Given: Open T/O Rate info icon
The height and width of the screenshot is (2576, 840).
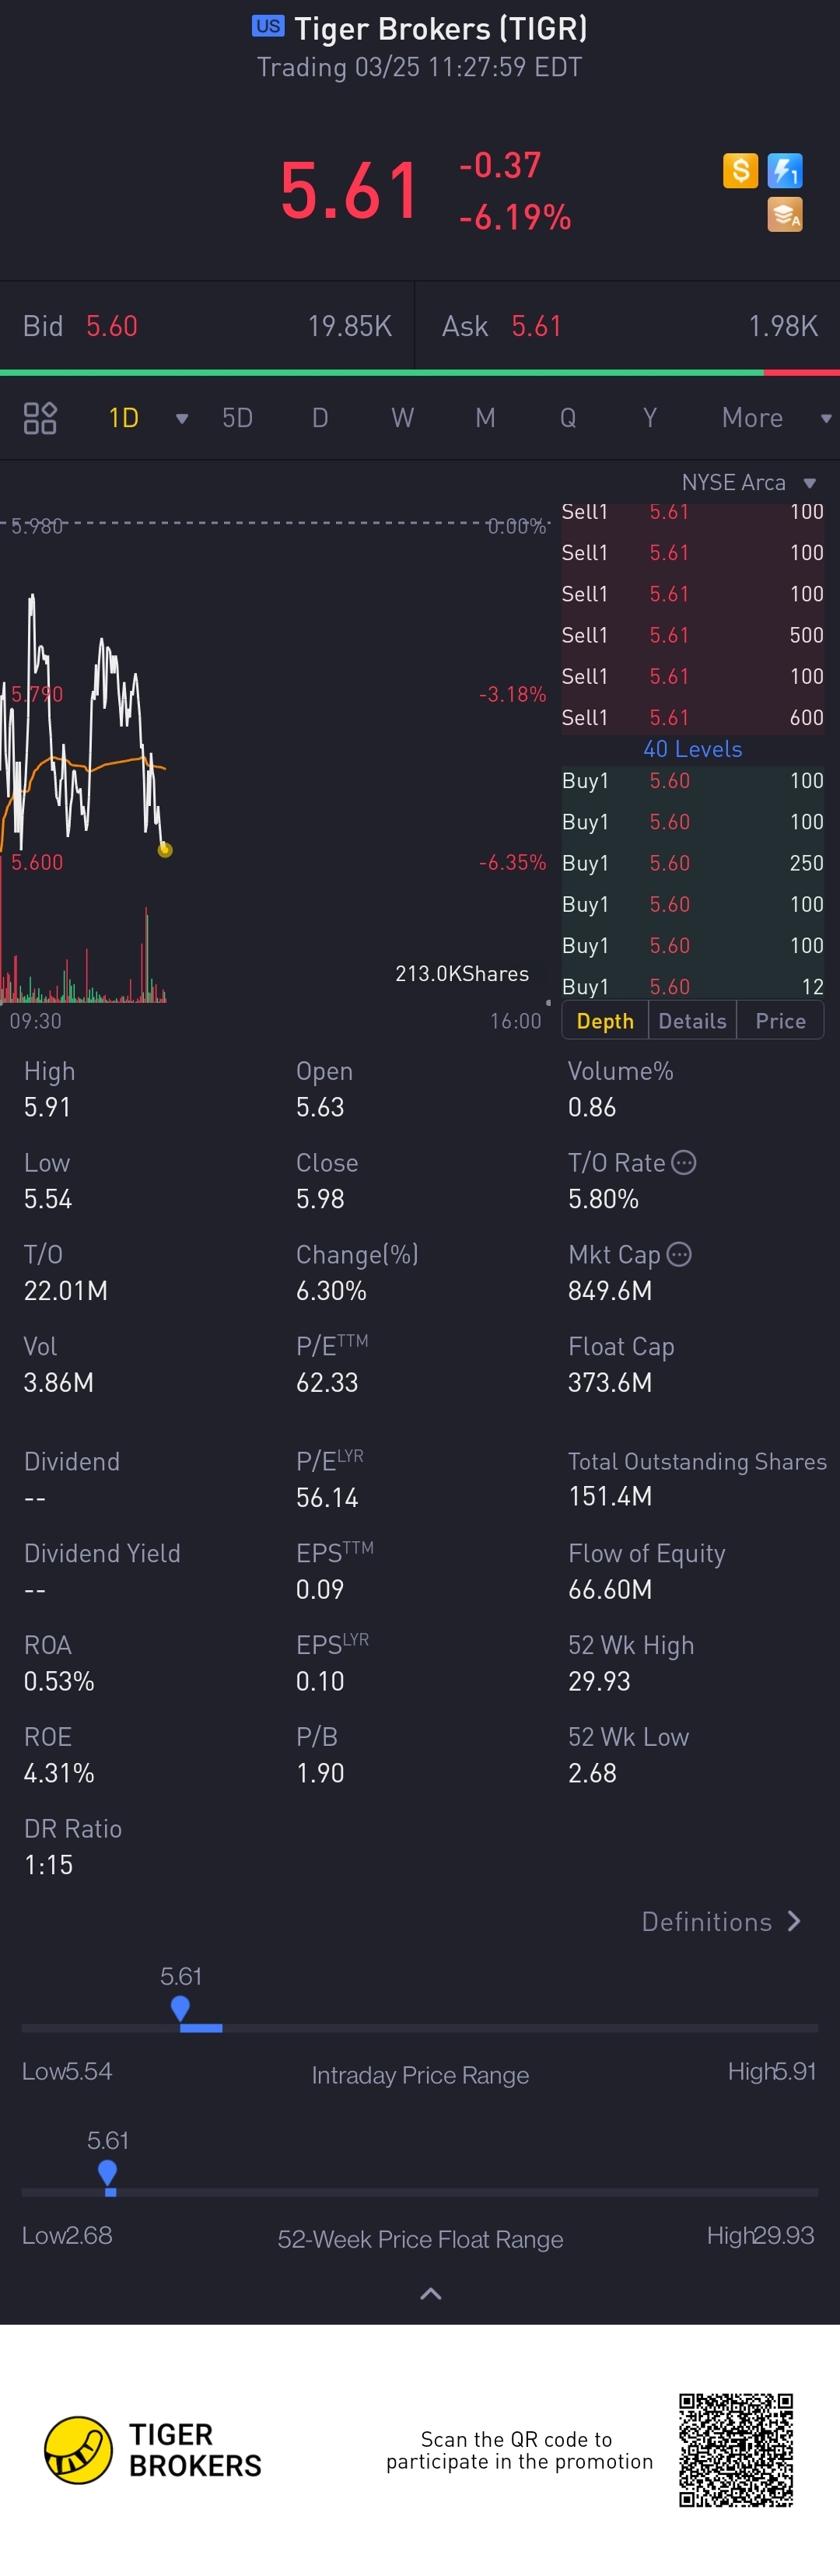Looking at the screenshot, I should tap(684, 1163).
